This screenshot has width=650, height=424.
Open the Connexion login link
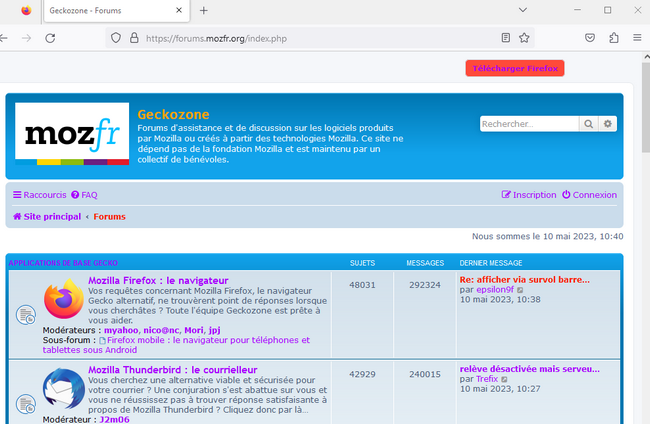point(589,195)
